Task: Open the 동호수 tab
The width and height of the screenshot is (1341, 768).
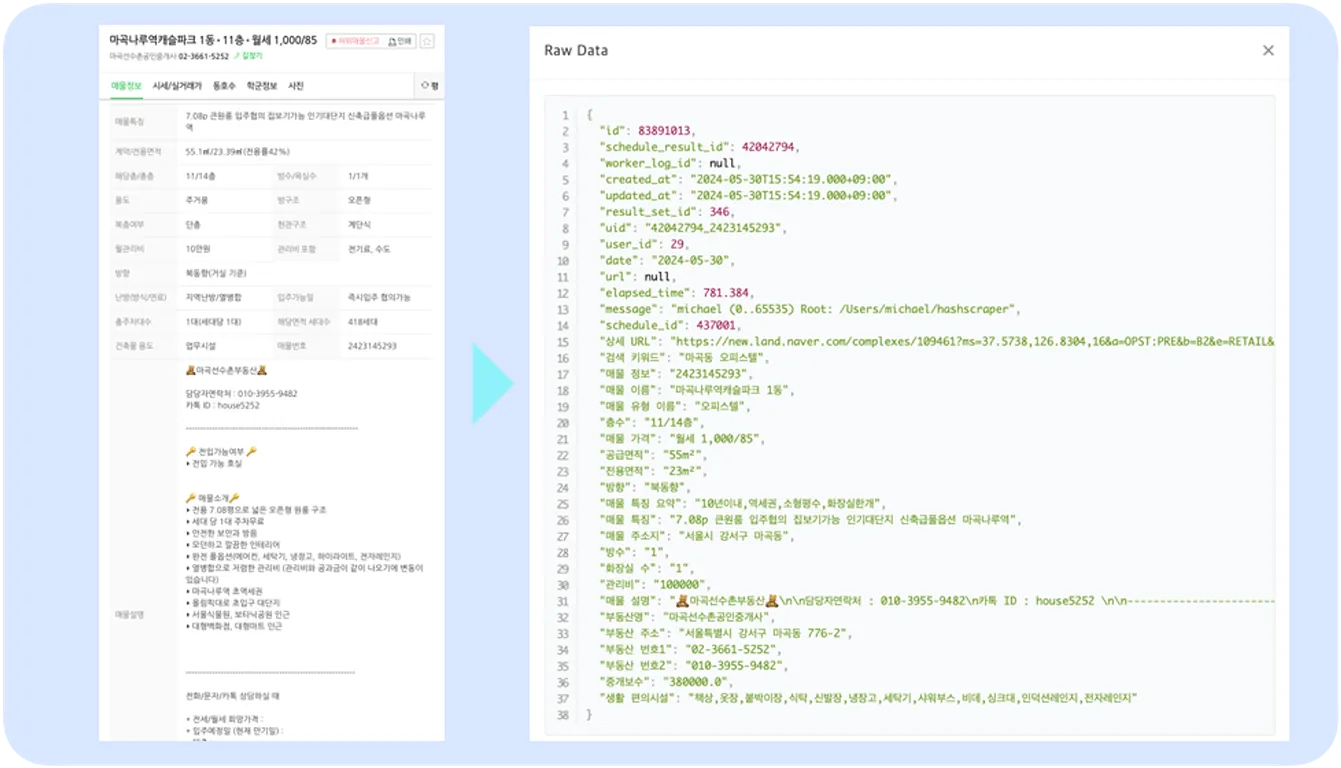Action: tap(224, 86)
